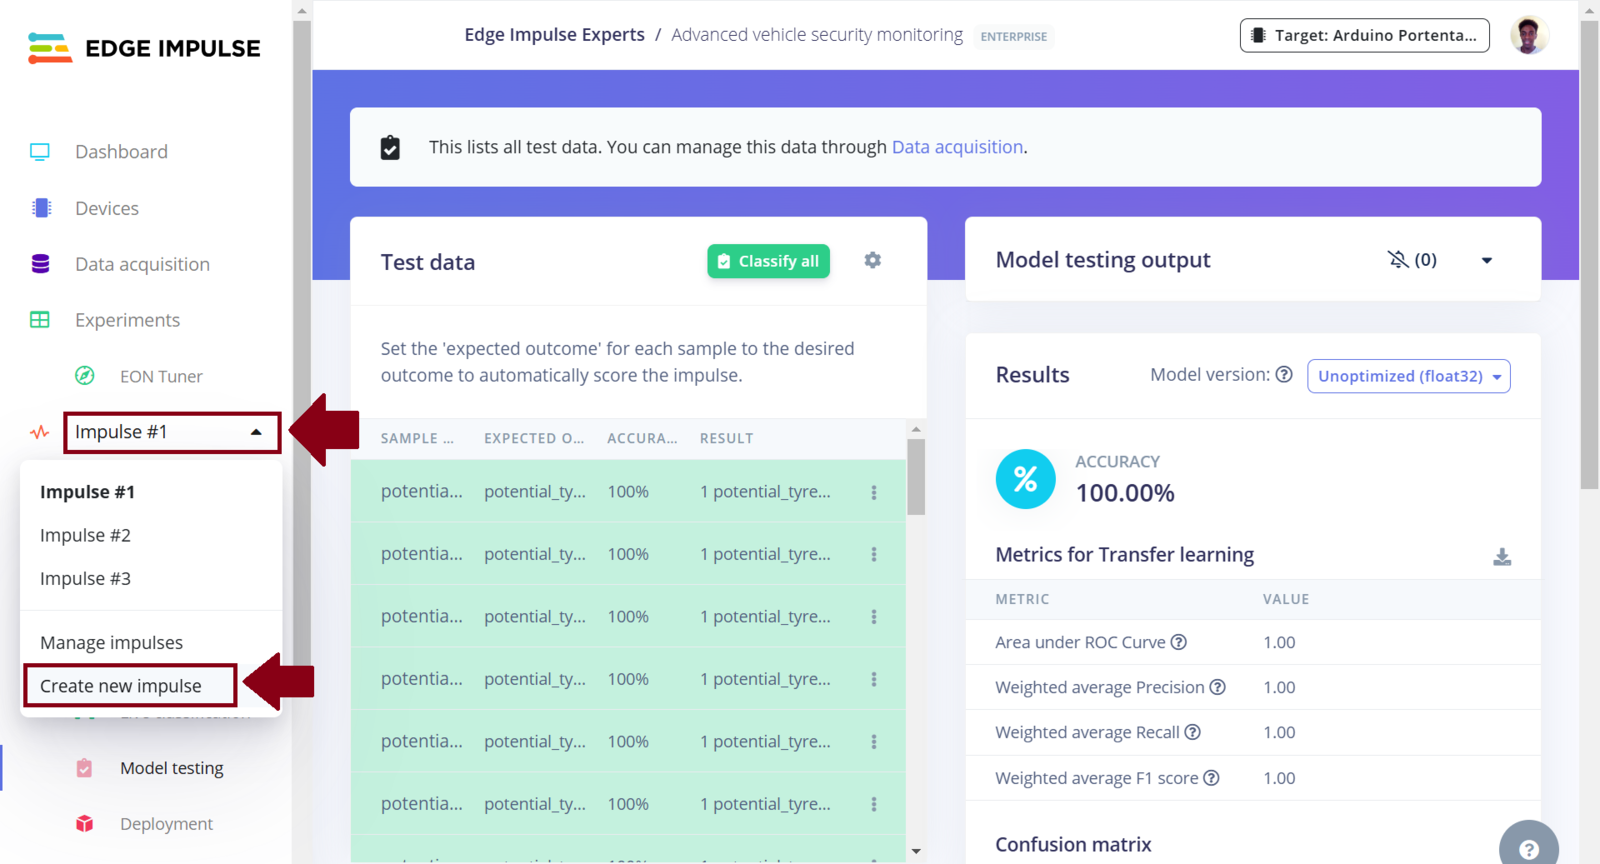Open user profile avatar
Viewport: 1600px width, 864px height.
point(1529,35)
